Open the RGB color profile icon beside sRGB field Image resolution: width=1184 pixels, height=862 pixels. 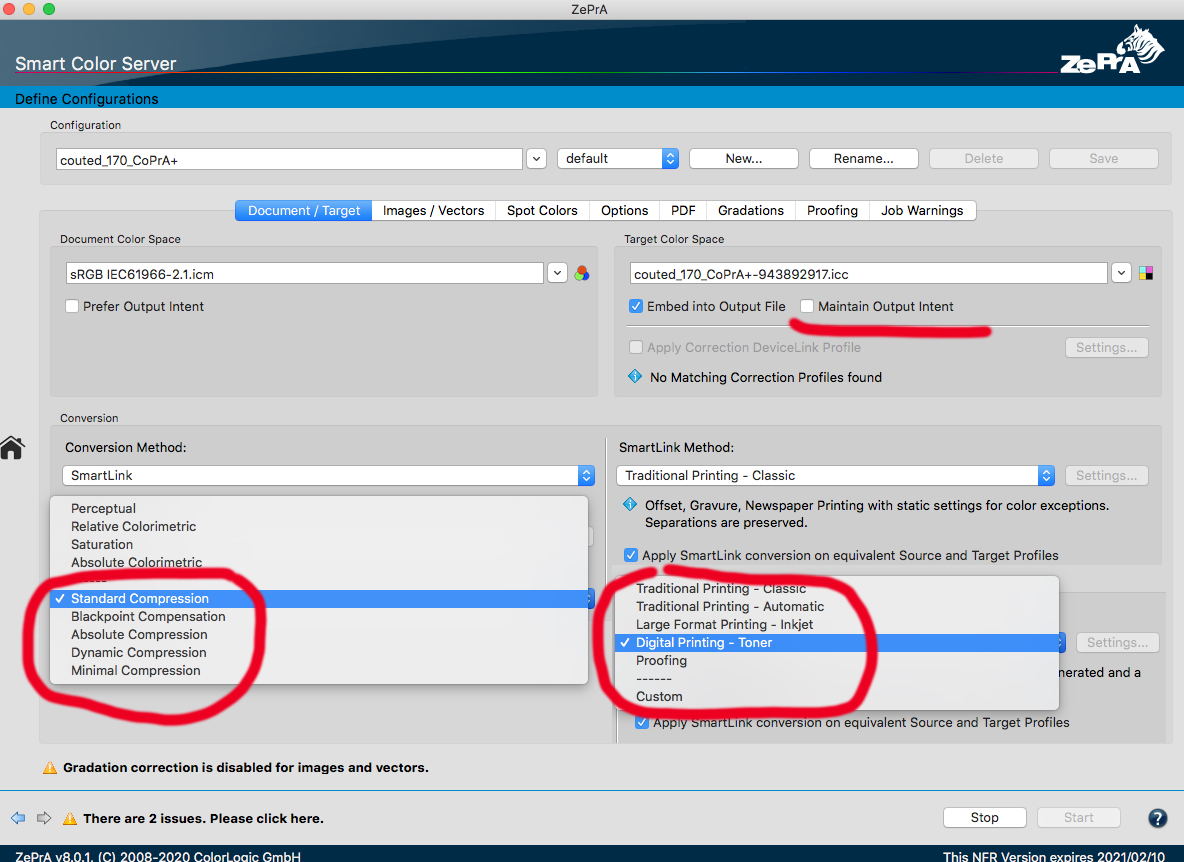point(581,273)
